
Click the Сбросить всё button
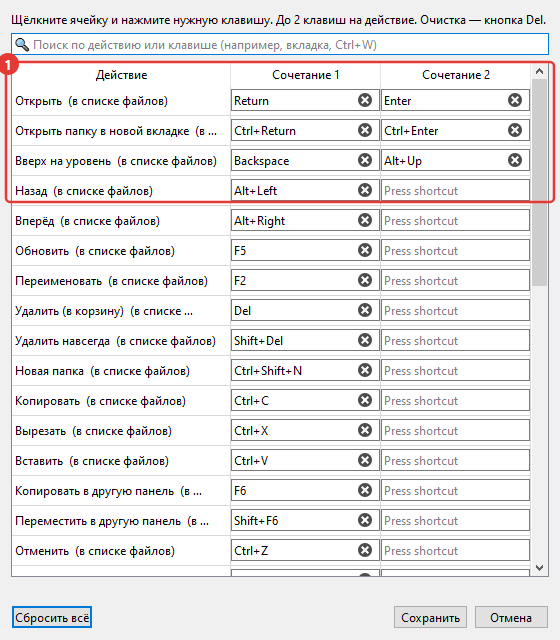tap(52, 617)
